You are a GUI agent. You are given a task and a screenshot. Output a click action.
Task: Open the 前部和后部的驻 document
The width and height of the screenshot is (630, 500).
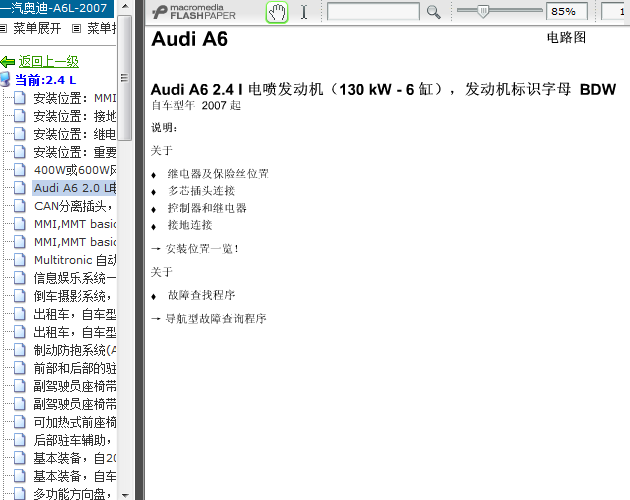[x=75, y=368]
